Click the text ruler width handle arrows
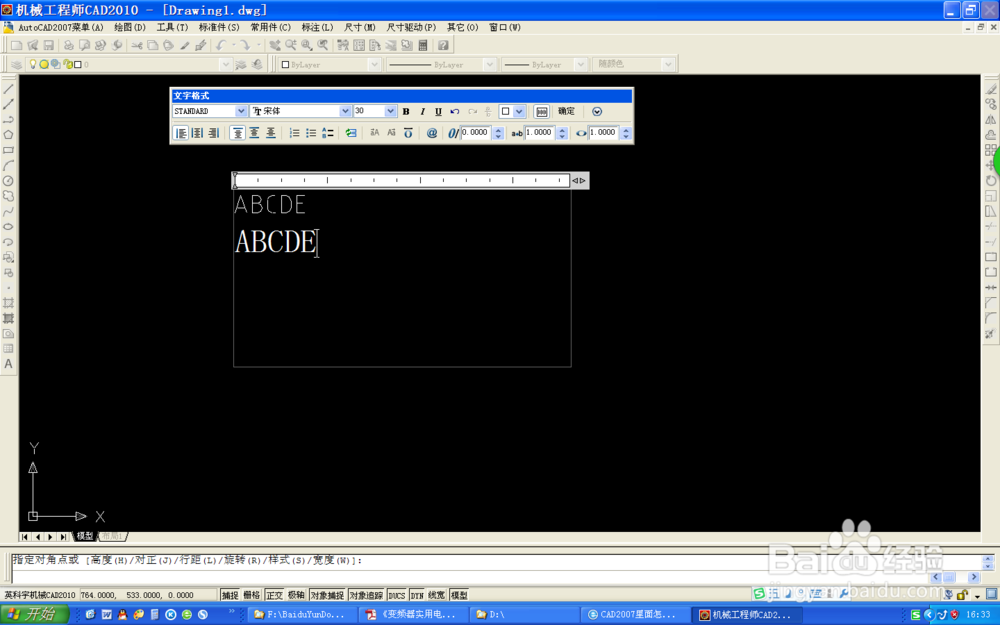Screen dimensions: 1000x625 coord(579,180)
